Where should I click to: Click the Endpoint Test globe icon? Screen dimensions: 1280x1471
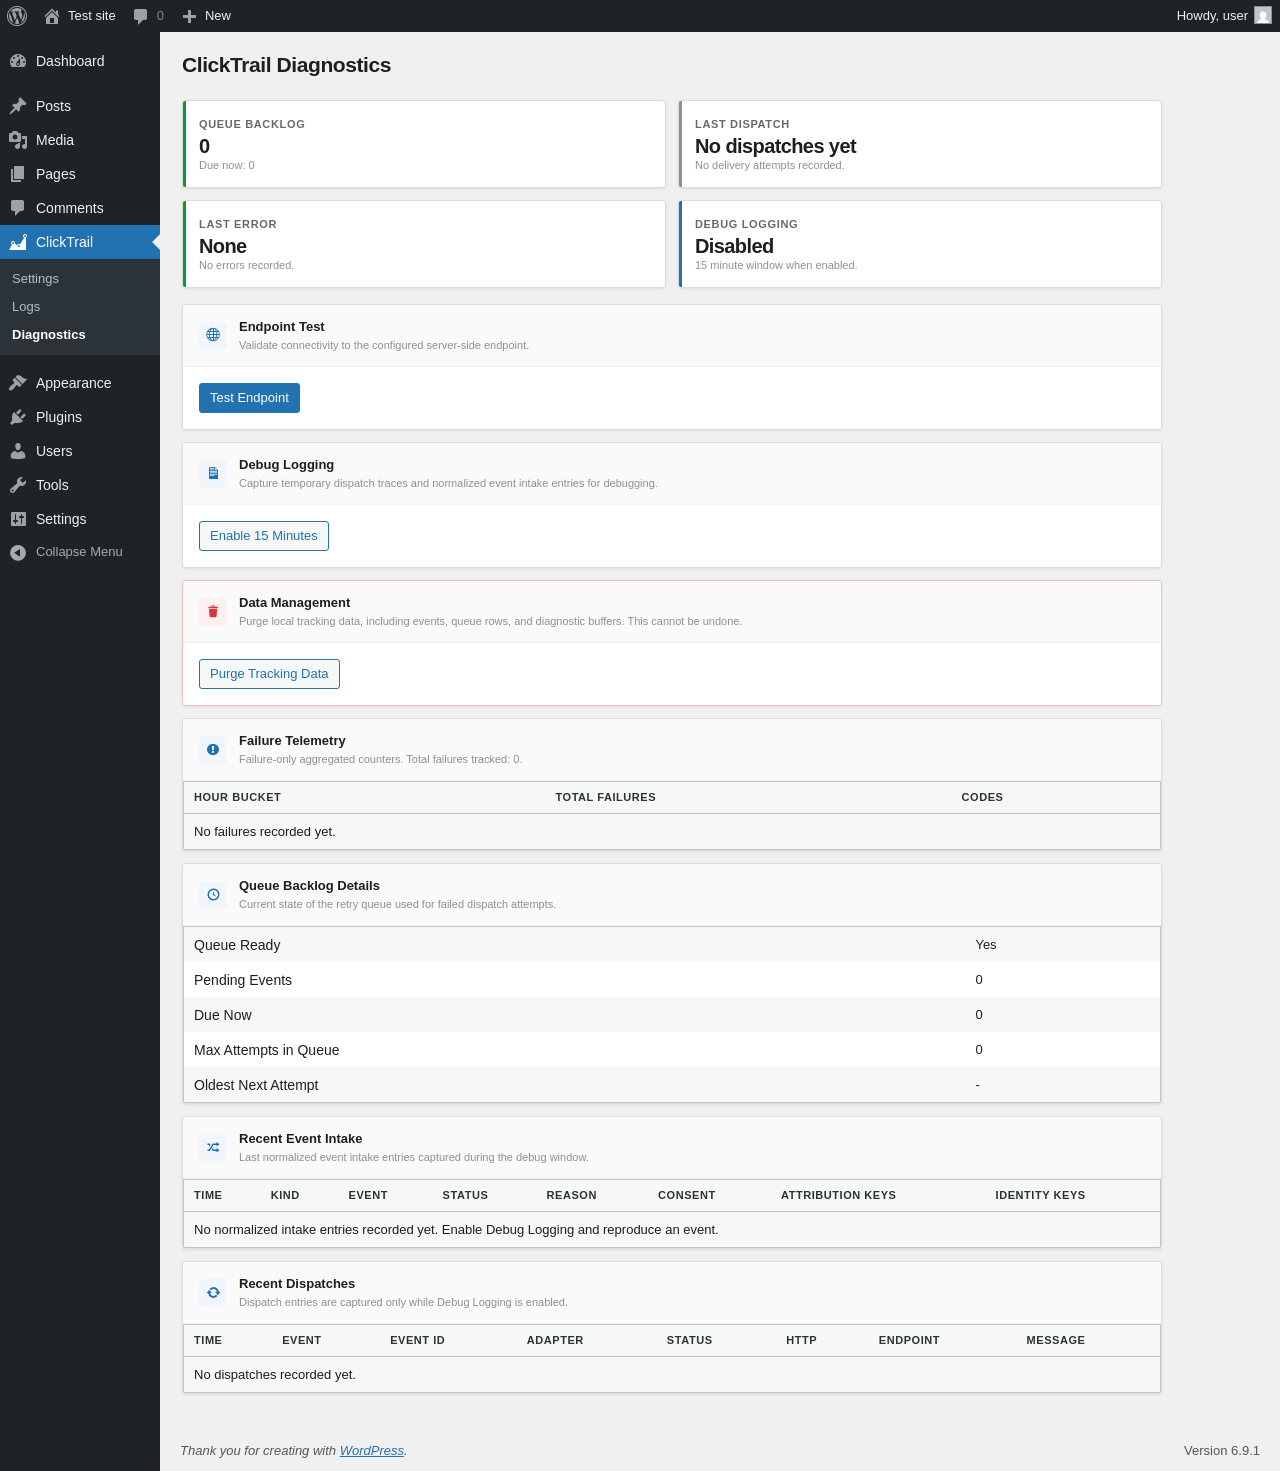pyautogui.click(x=213, y=335)
